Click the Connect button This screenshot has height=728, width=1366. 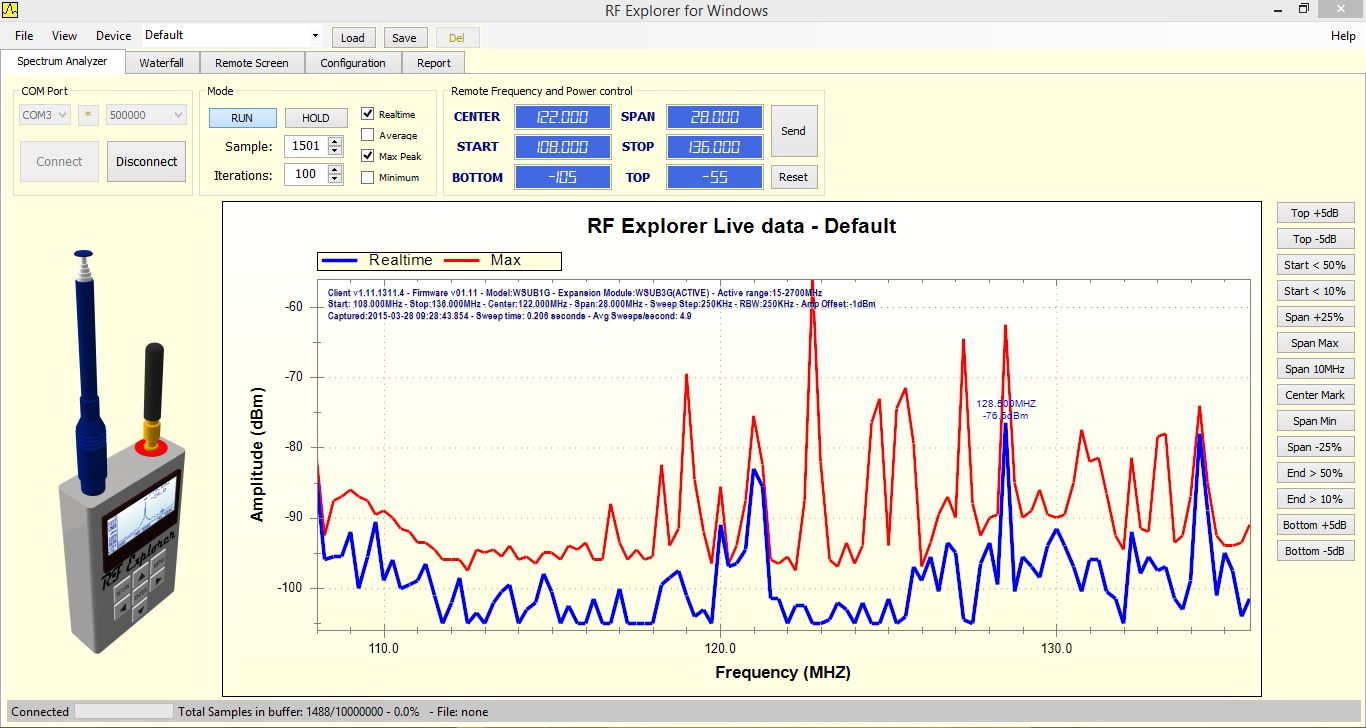[59, 161]
